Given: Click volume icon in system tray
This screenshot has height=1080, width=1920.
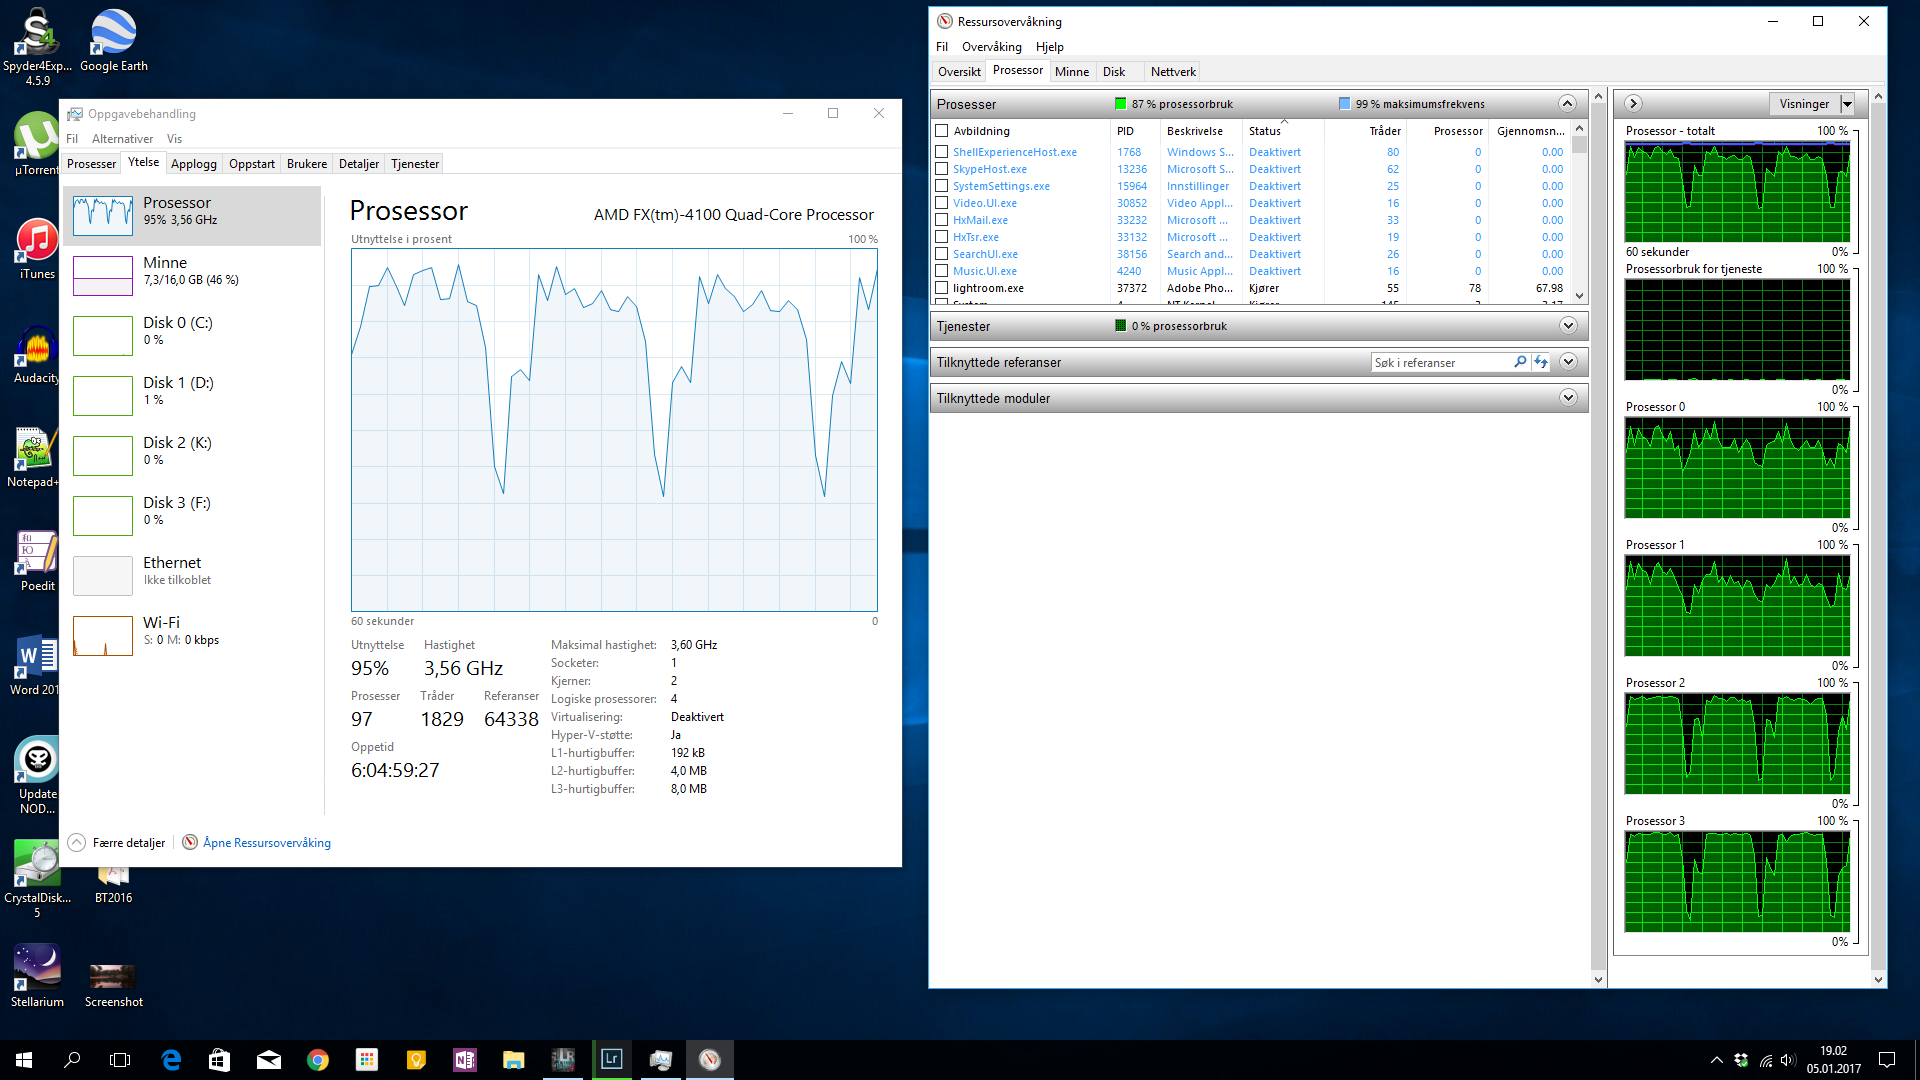Looking at the screenshot, I should [1788, 1060].
